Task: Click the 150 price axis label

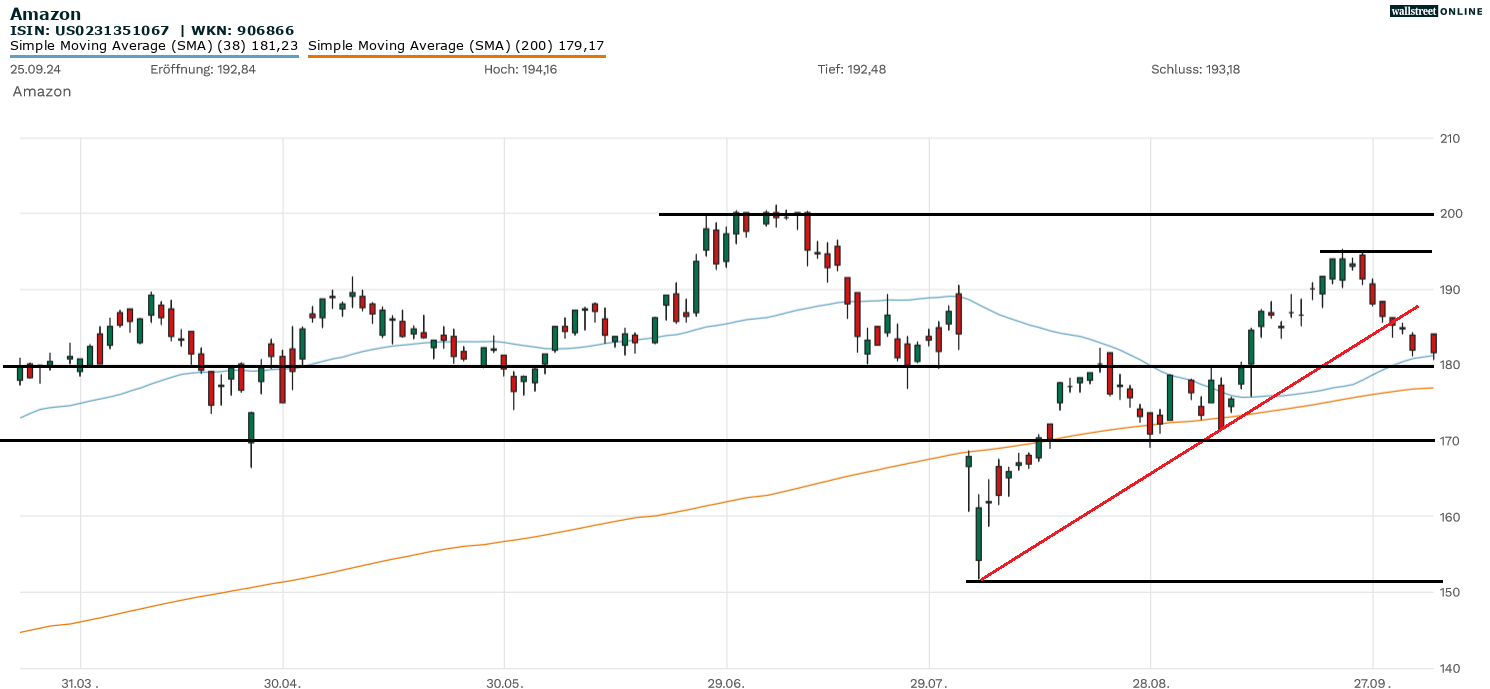Action: [1450, 592]
